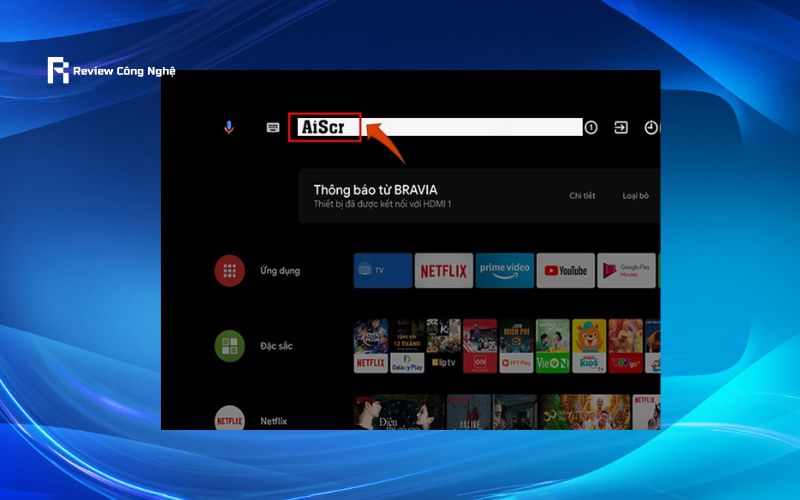Open the VTV go featured card
The height and width of the screenshot is (500, 800).
point(626,346)
